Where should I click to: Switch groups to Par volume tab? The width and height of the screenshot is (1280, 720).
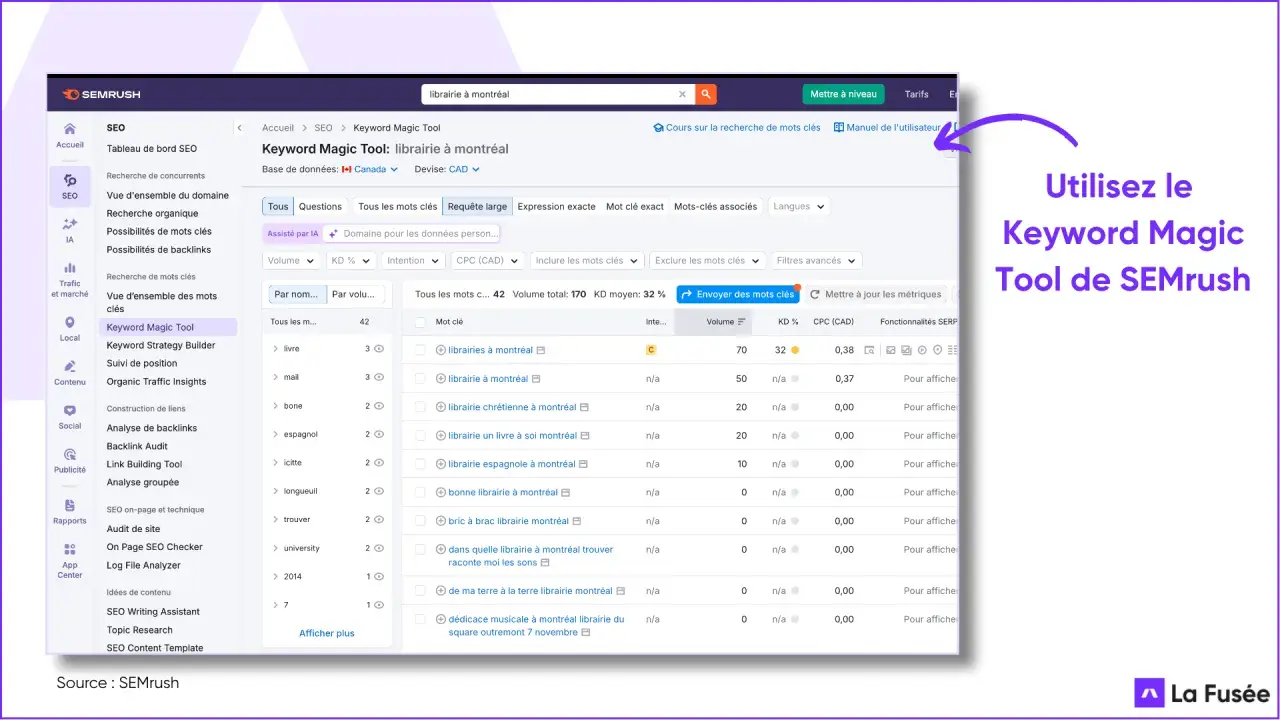point(355,294)
